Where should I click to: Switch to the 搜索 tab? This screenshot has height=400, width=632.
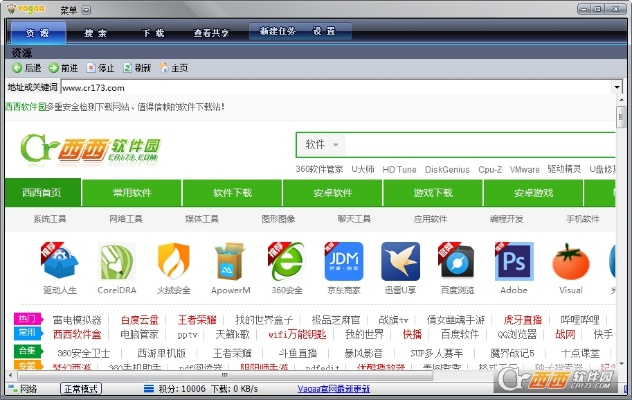(x=96, y=32)
